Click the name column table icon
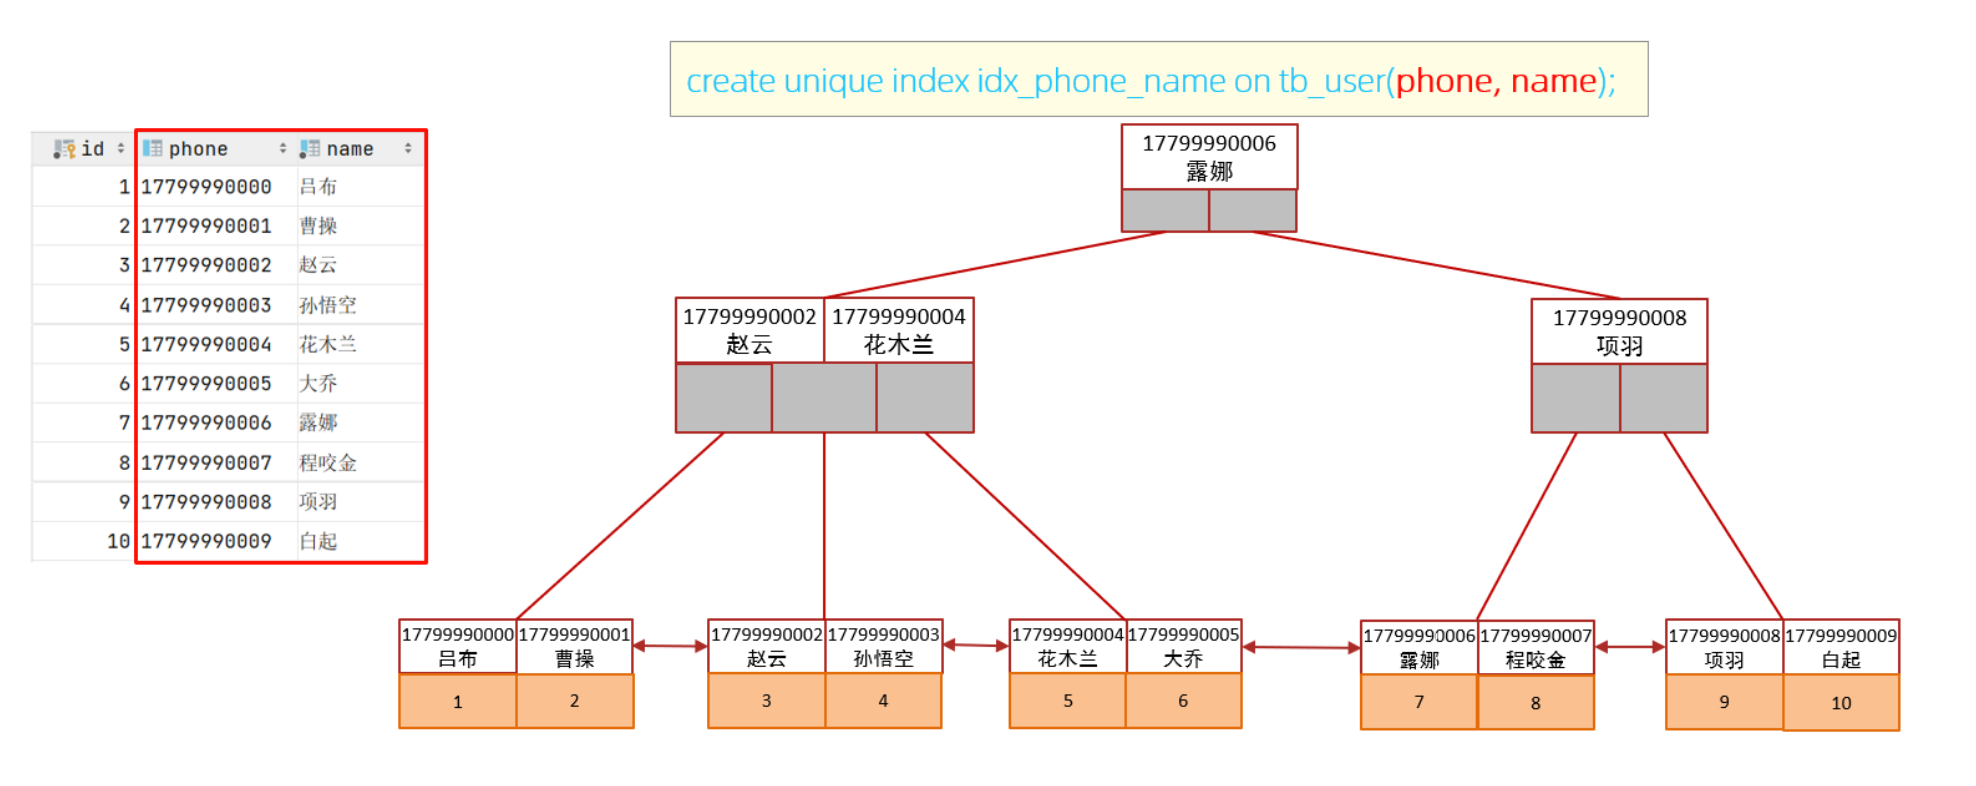1976x786 pixels. (310, 148)
